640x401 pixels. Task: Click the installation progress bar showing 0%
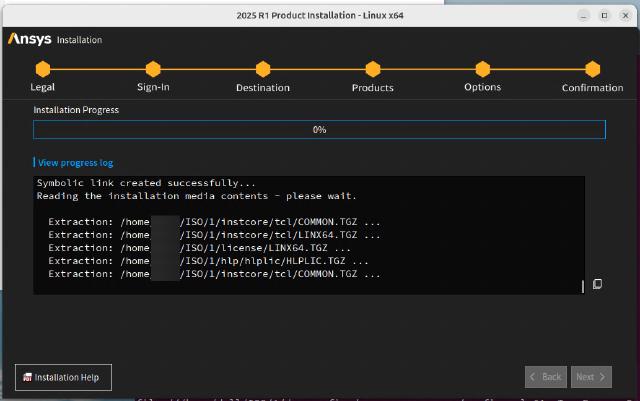[319, 129]
